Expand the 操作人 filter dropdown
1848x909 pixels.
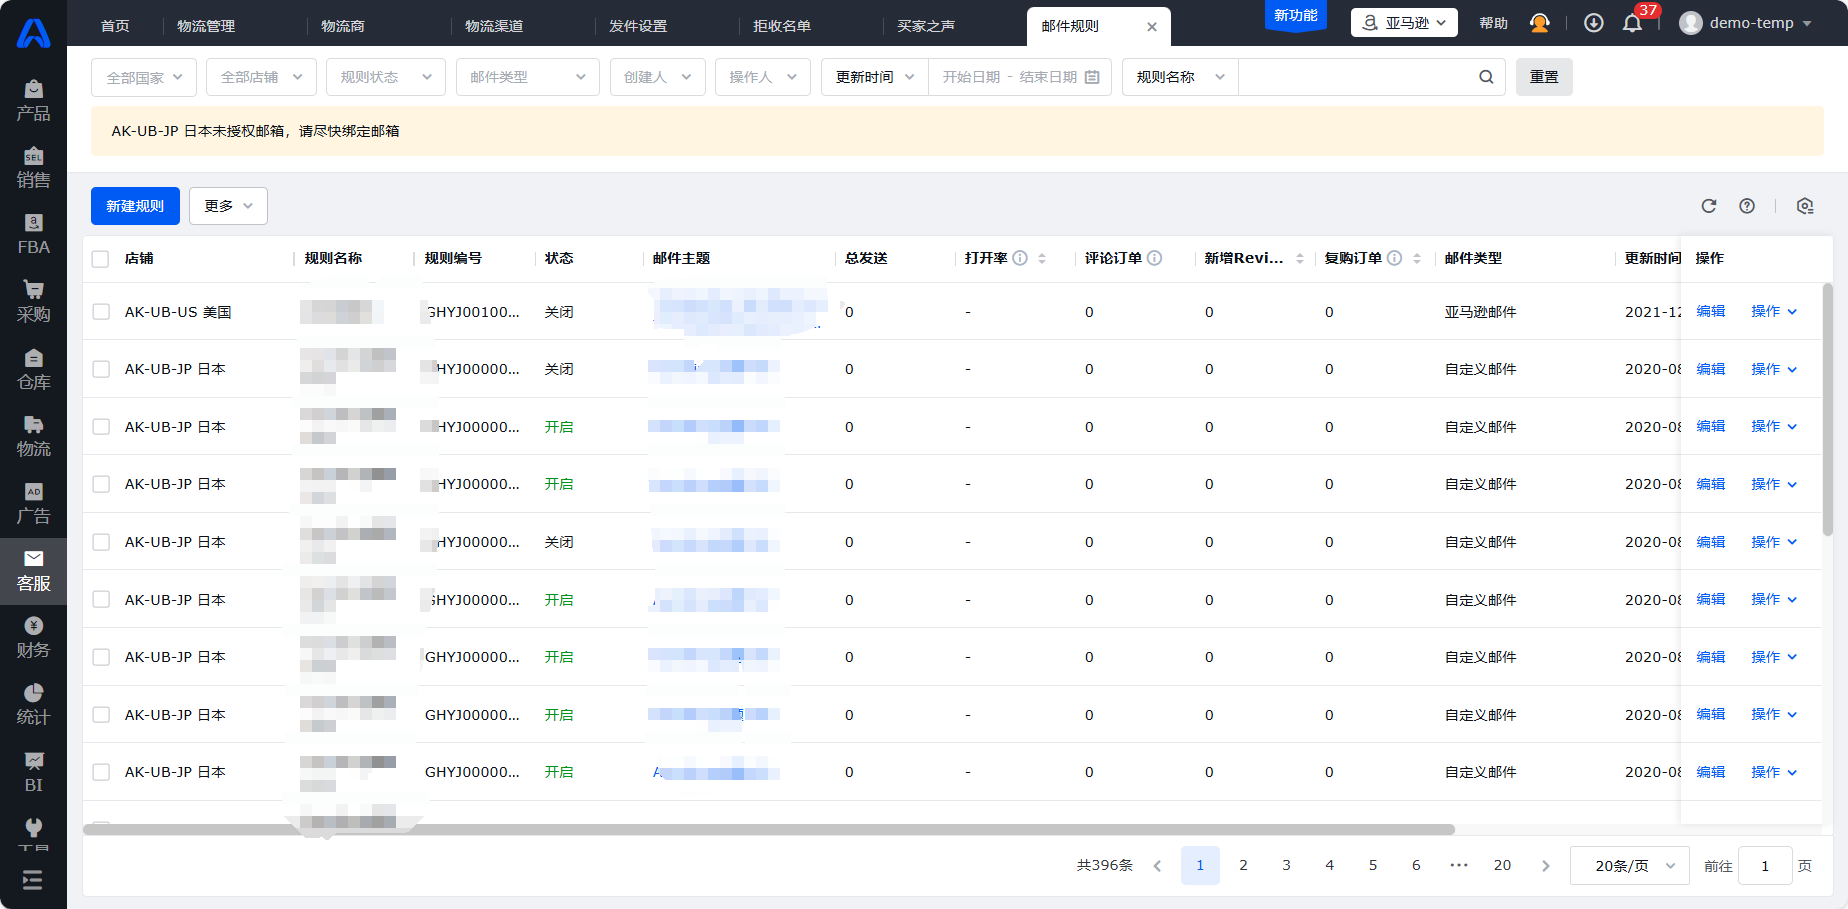click(x=763, y=77)
